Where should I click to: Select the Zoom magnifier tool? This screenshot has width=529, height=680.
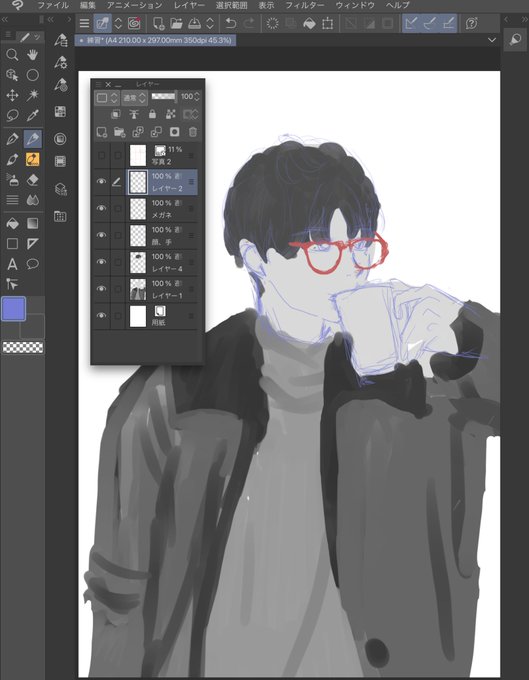point(12,55)
